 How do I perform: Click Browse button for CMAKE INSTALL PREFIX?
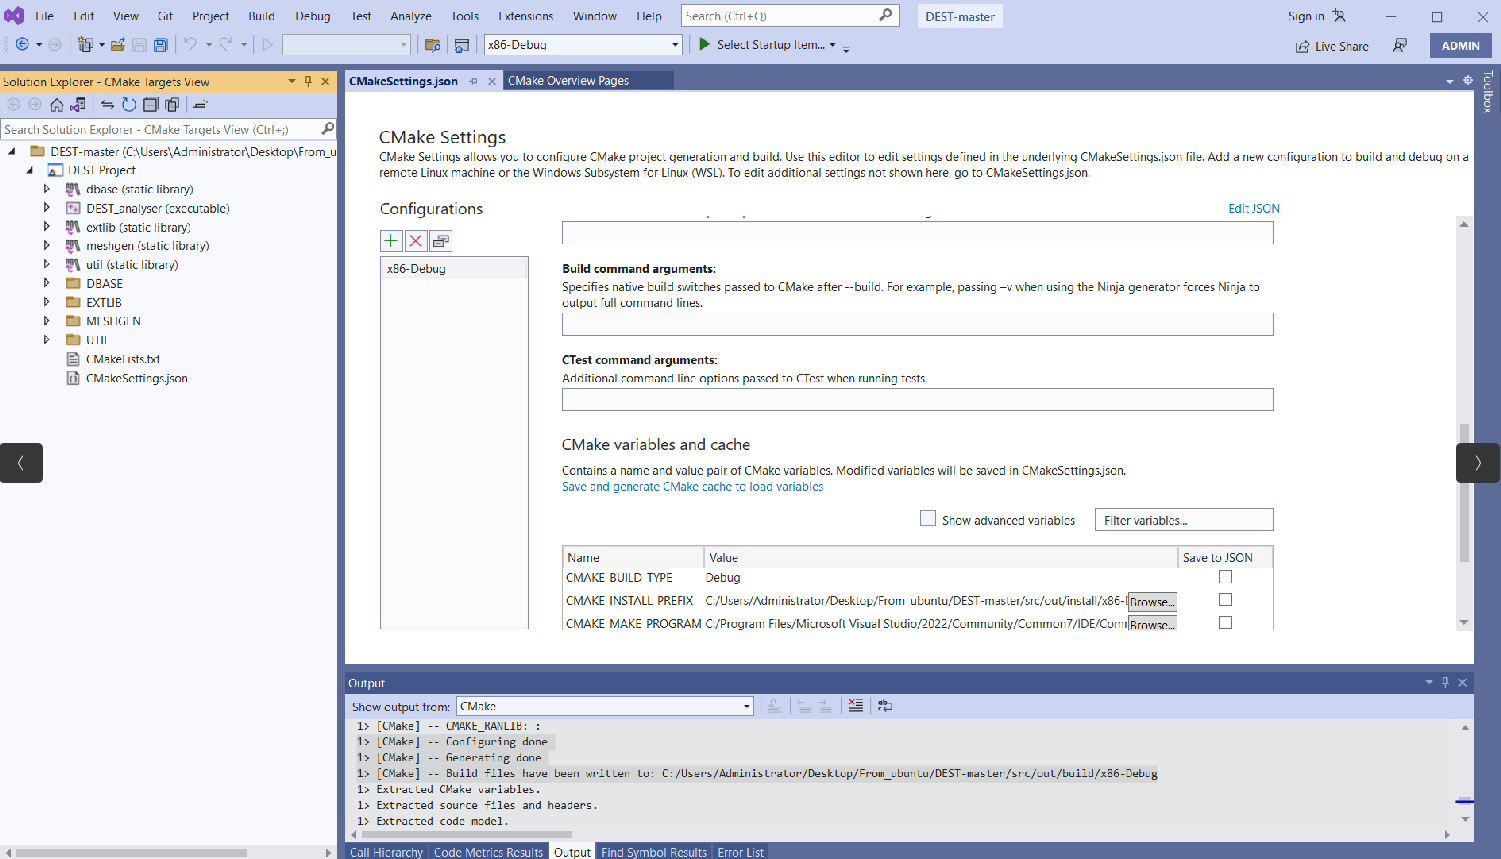[1152, 601]
